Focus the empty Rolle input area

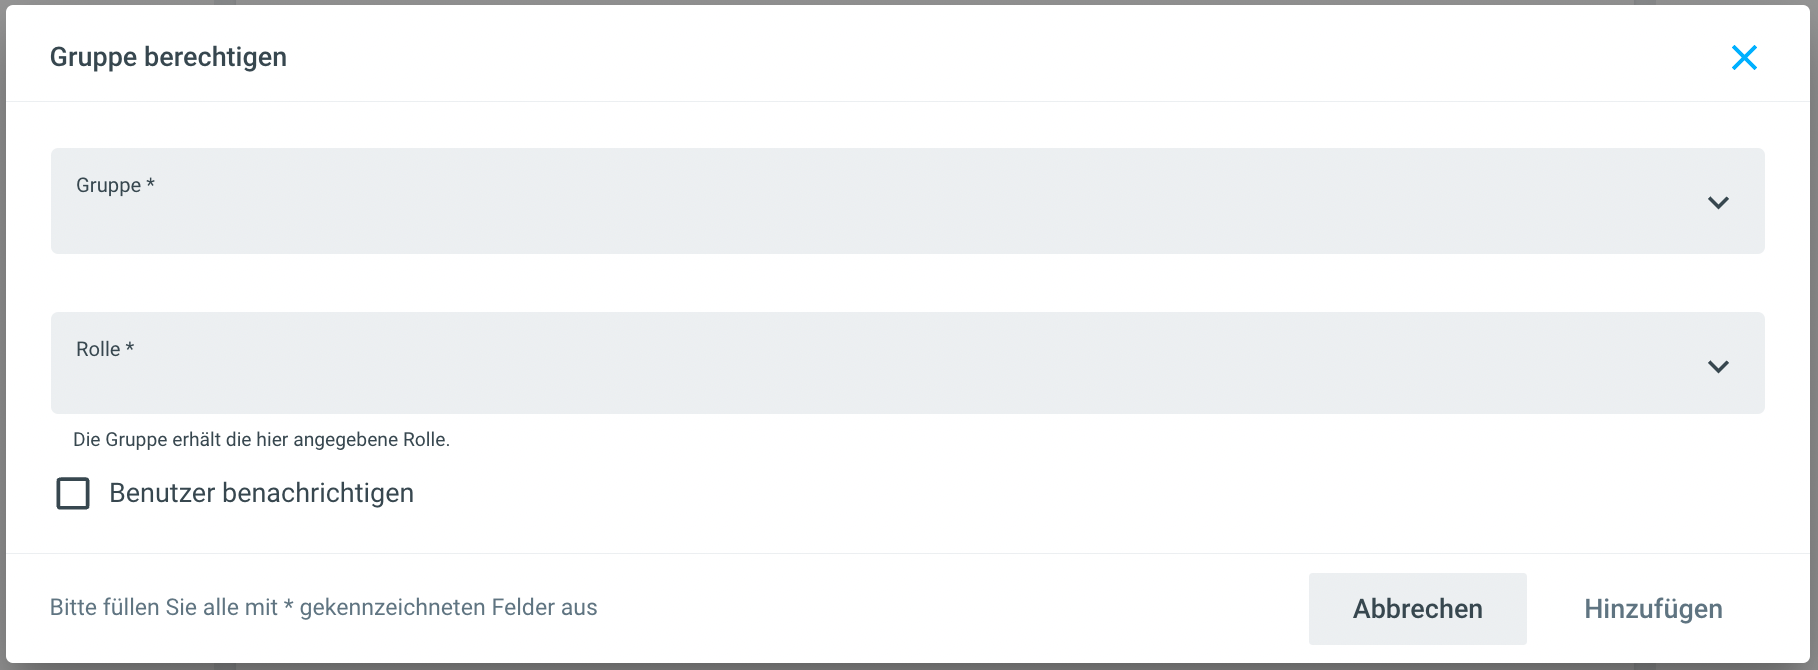coord(800,382)
